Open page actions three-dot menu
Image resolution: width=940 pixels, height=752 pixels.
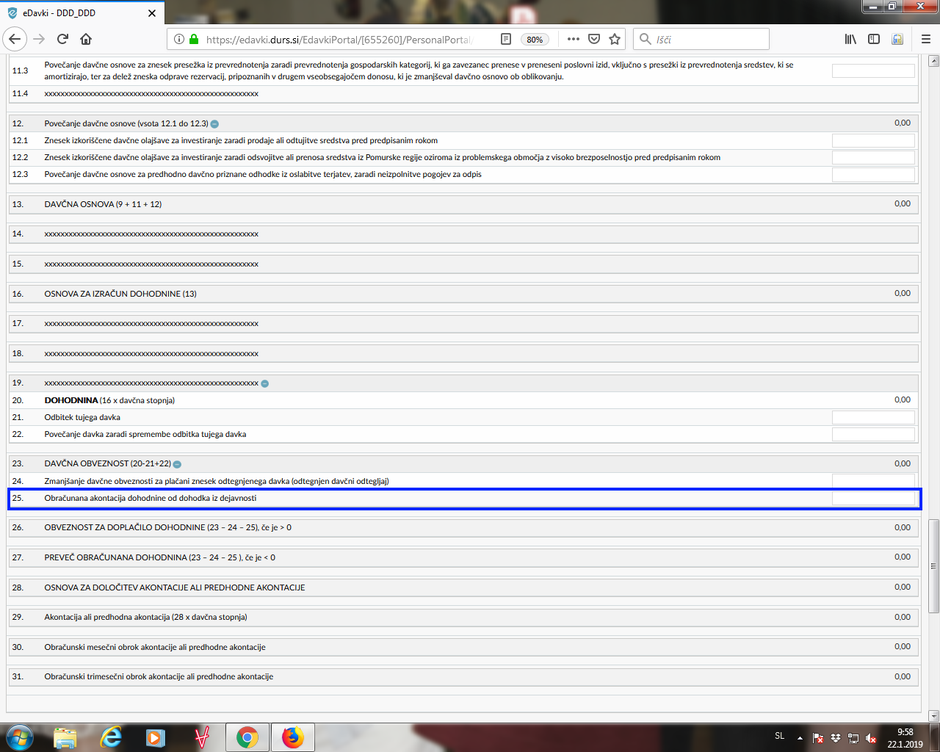coord(573,39)
